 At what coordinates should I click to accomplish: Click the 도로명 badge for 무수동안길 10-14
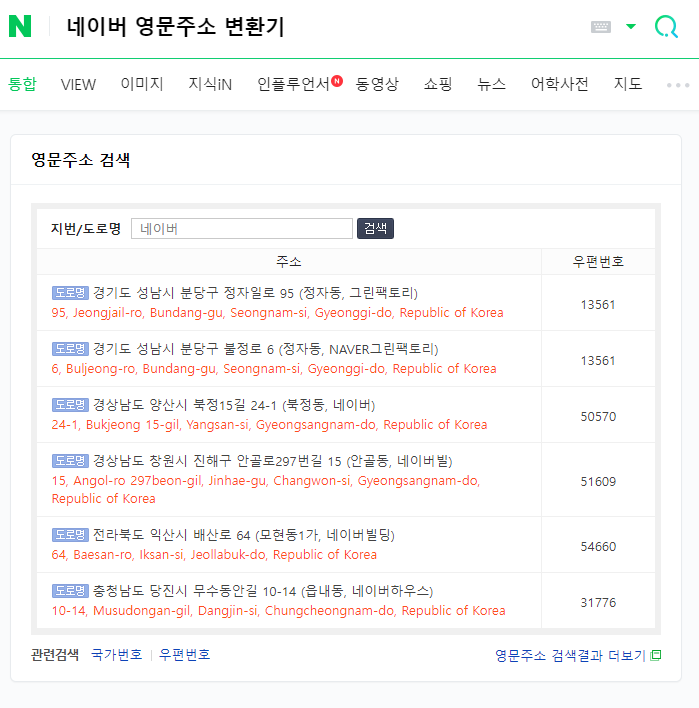[70, 591]
